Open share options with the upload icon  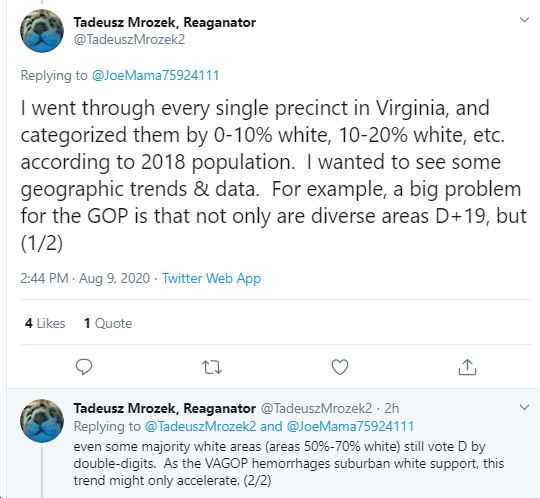point(467,367)
